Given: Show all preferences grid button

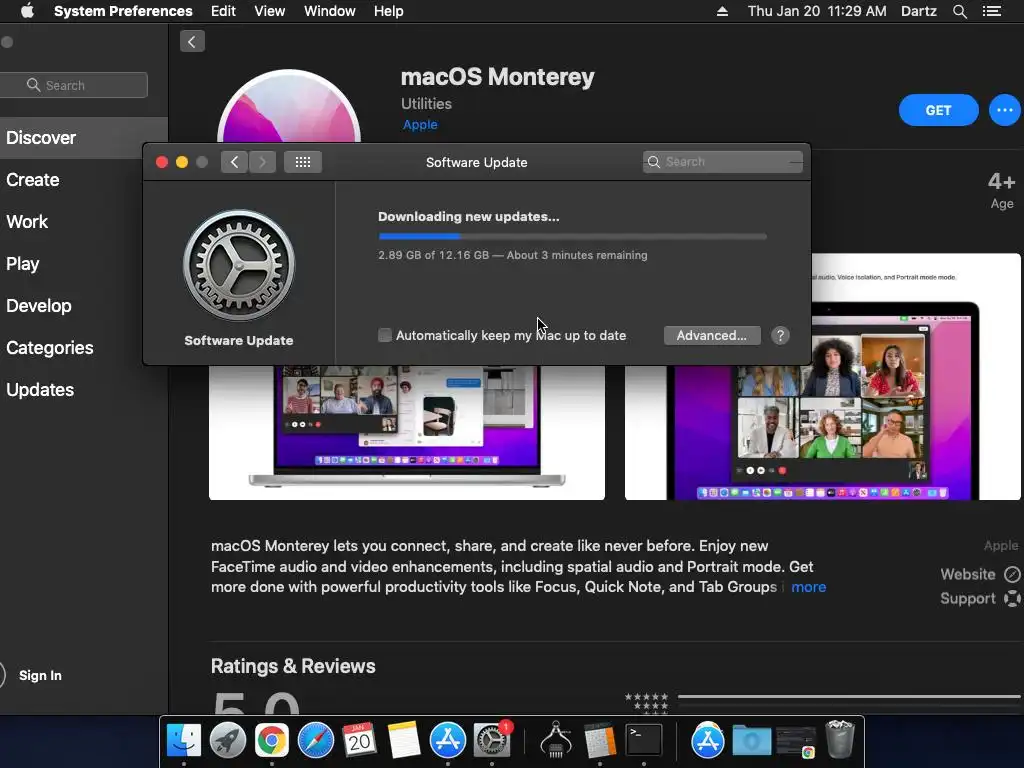Looking at the screenshot, I should (x=302, y=162).
